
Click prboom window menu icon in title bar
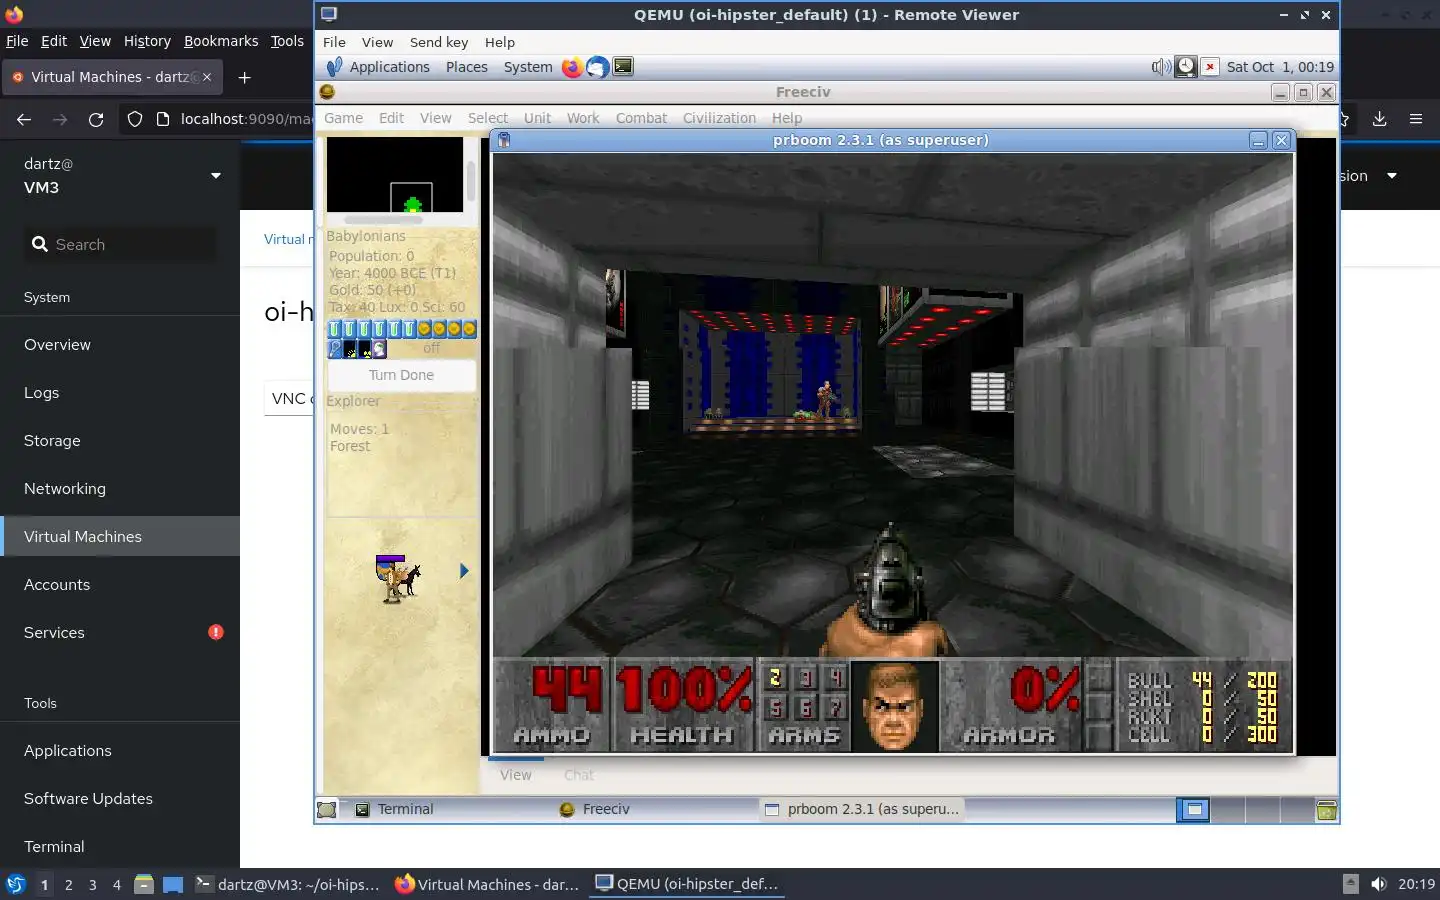pos(504,140)
